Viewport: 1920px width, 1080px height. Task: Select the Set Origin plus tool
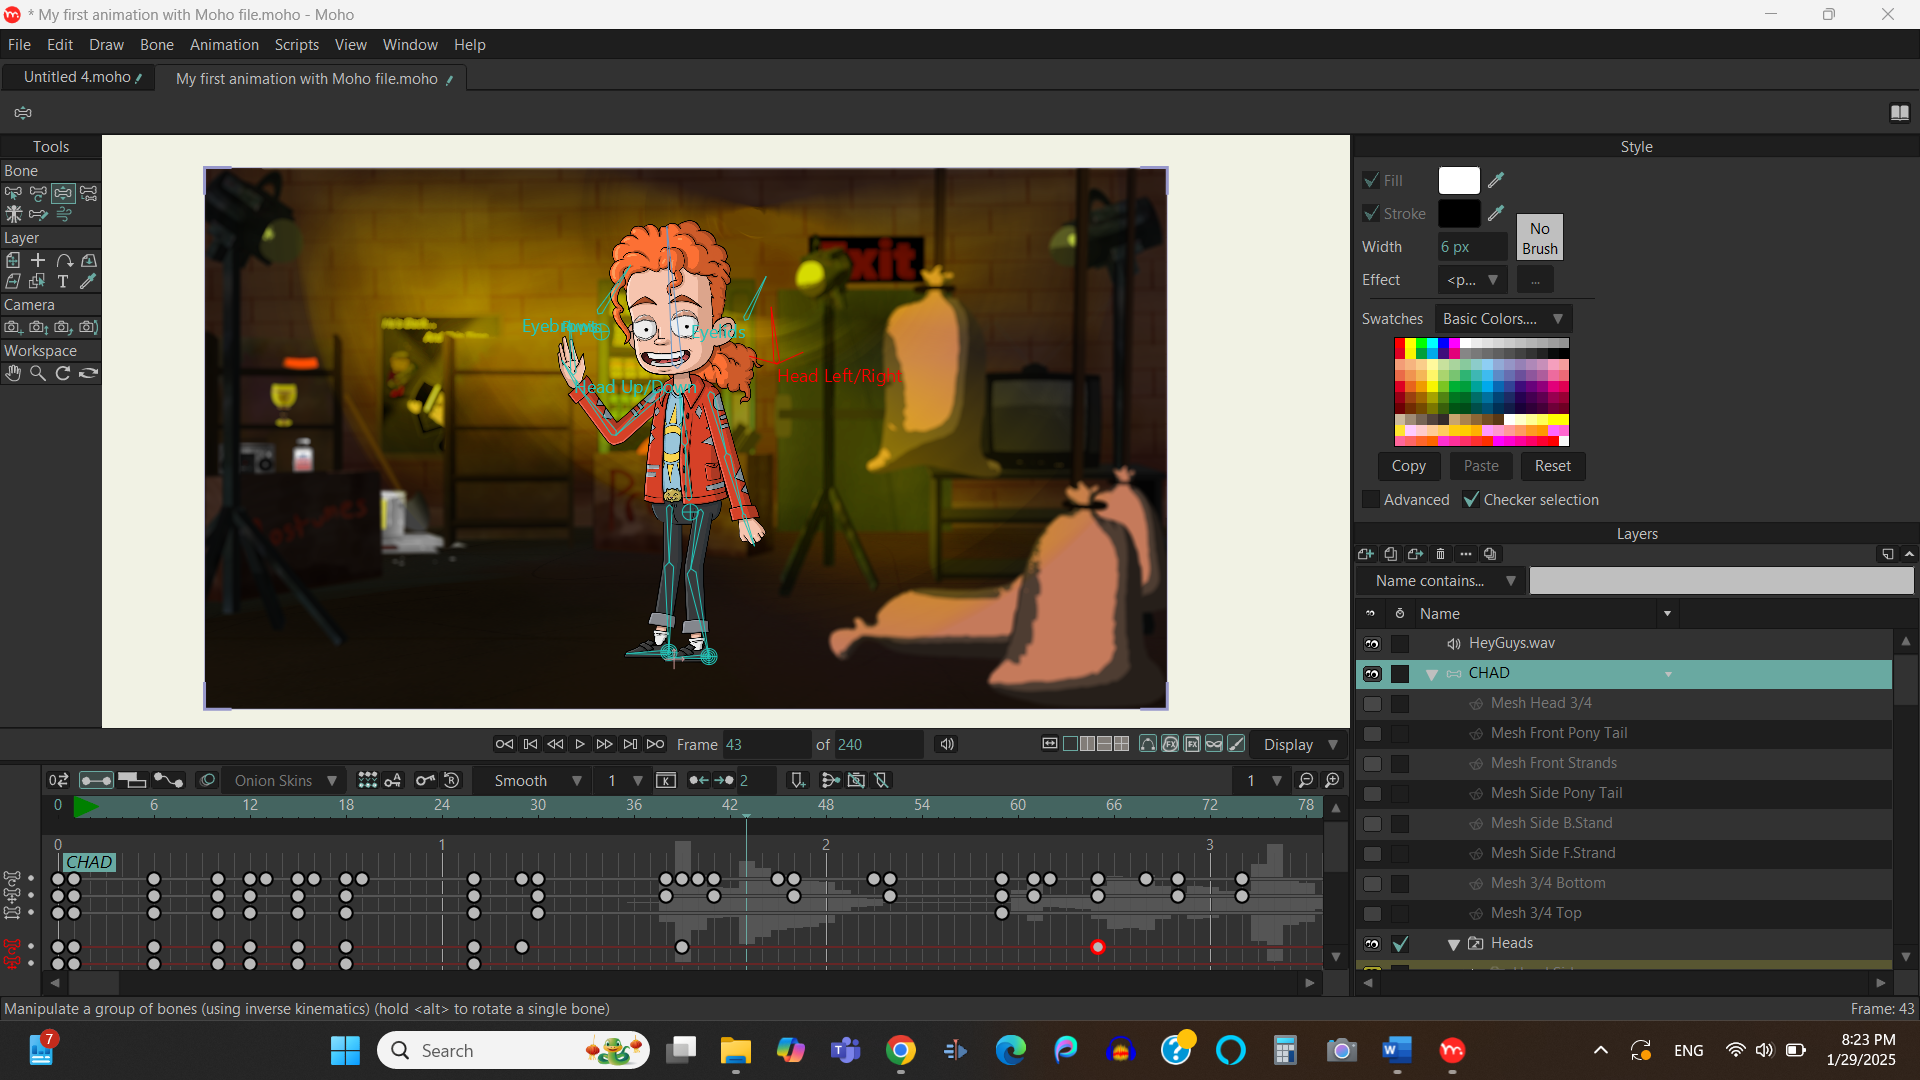(38, 260)
